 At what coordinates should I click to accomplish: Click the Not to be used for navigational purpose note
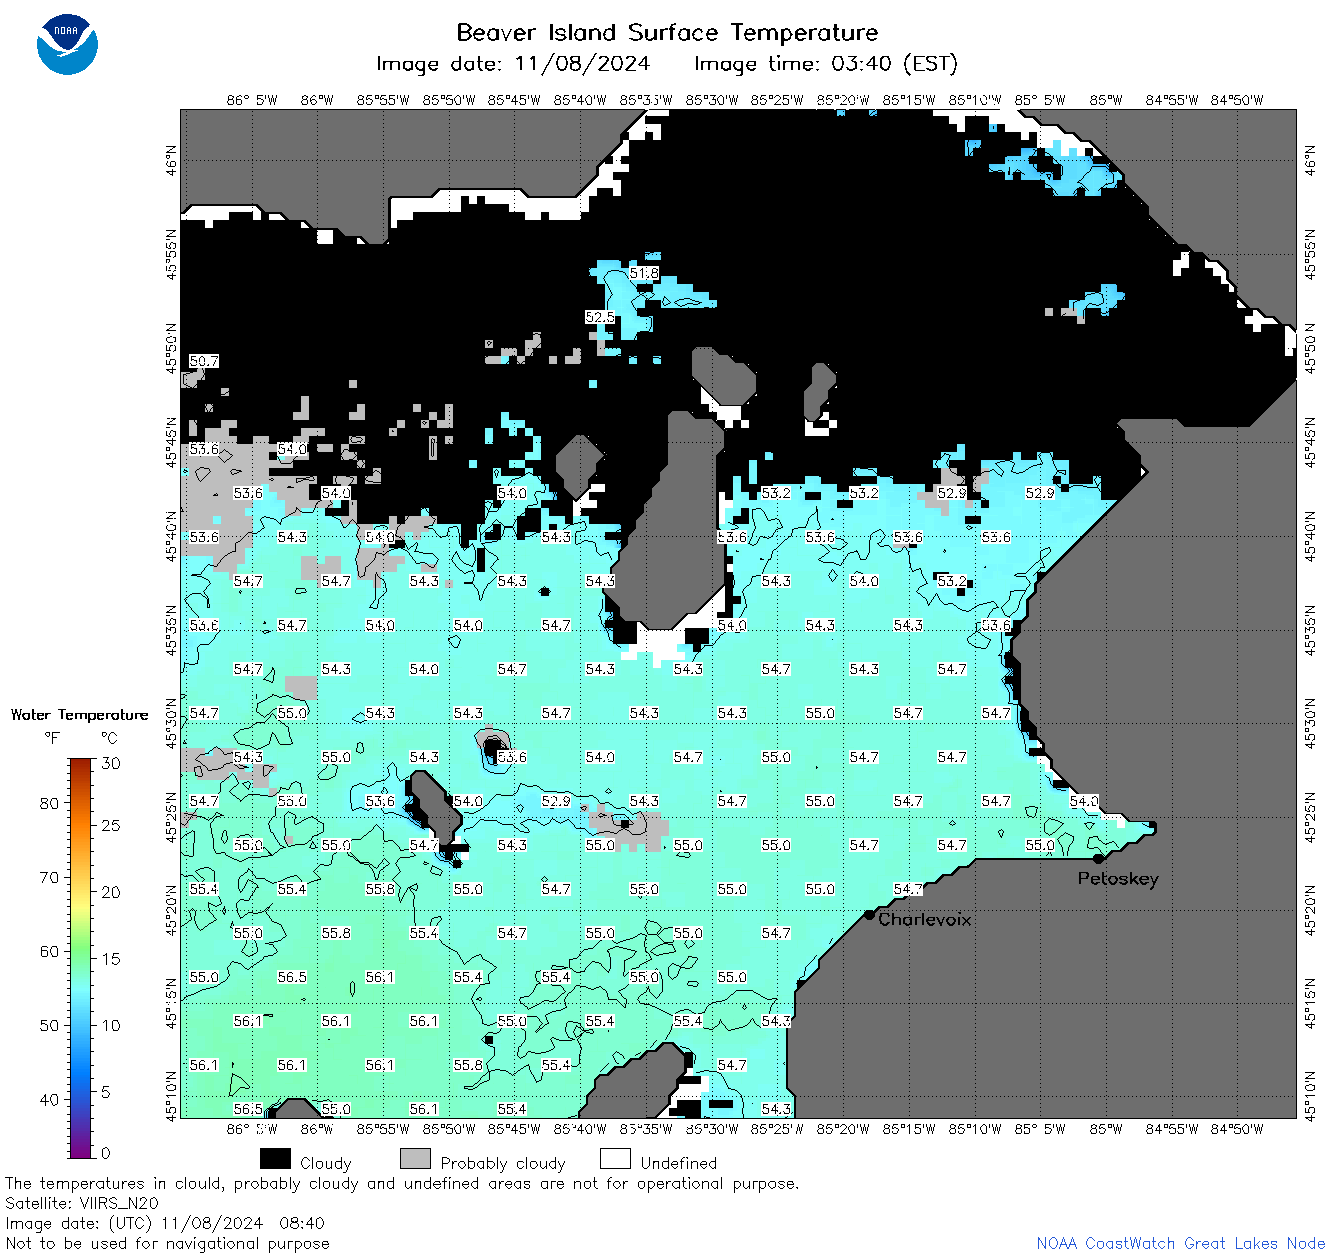coord(167,1243)
